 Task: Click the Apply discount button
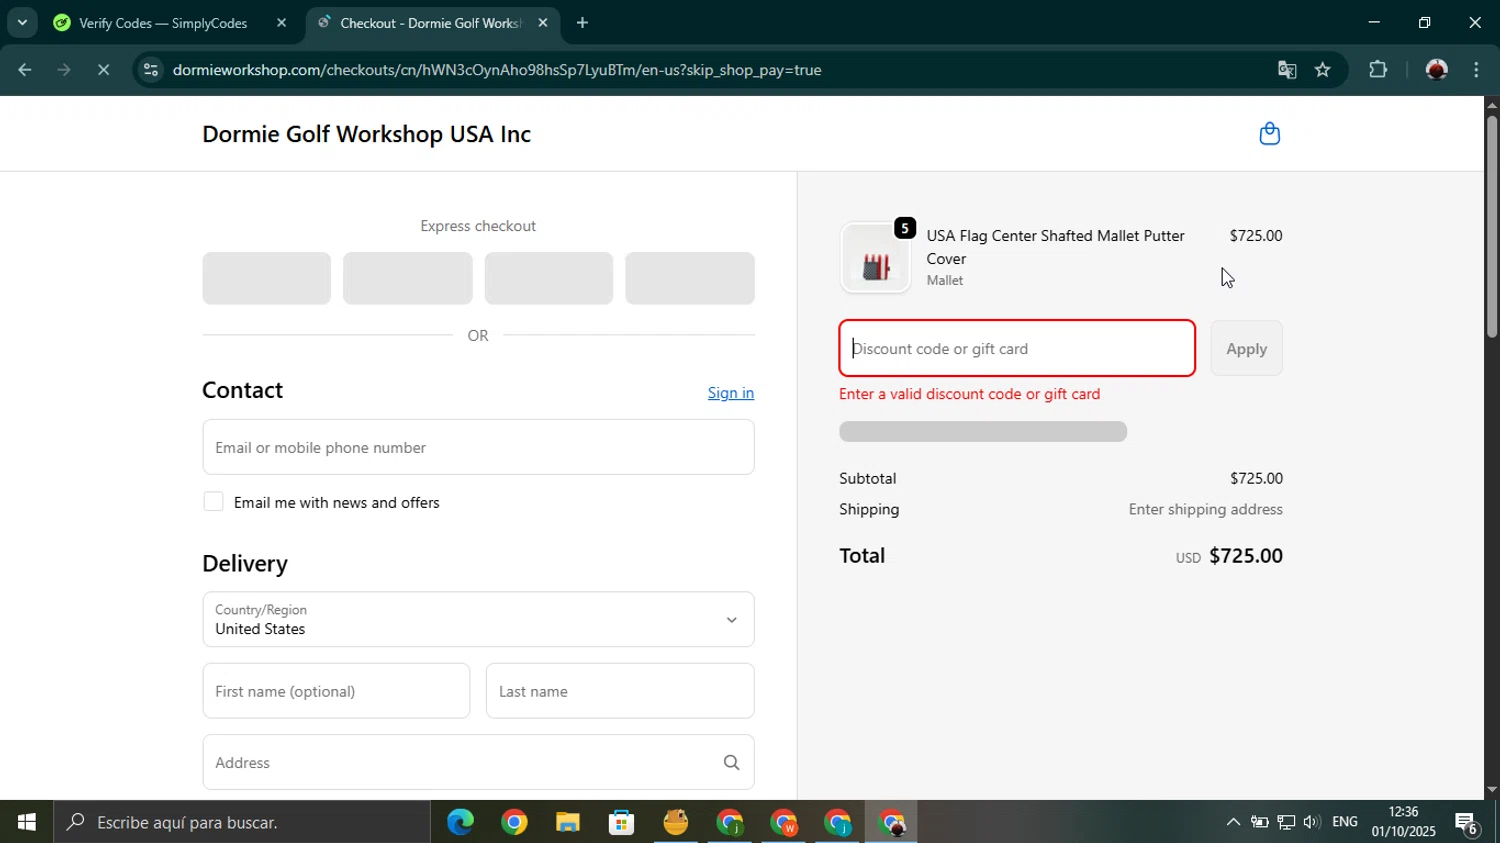coord(1246,349)
